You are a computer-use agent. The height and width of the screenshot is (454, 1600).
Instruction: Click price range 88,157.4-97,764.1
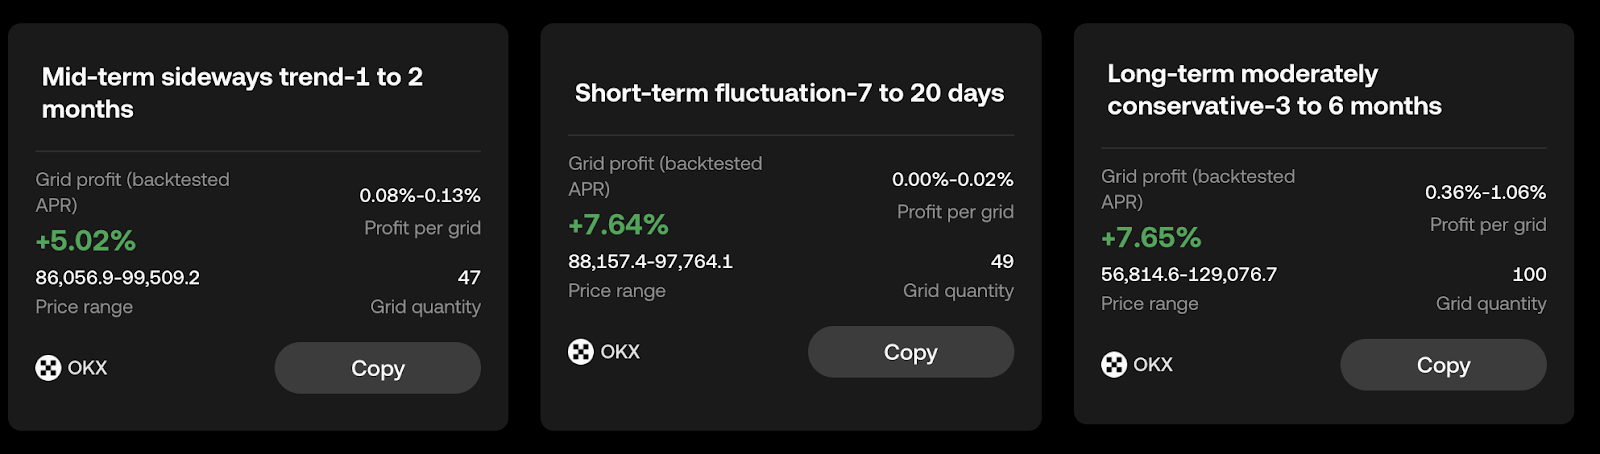point(650,261)
